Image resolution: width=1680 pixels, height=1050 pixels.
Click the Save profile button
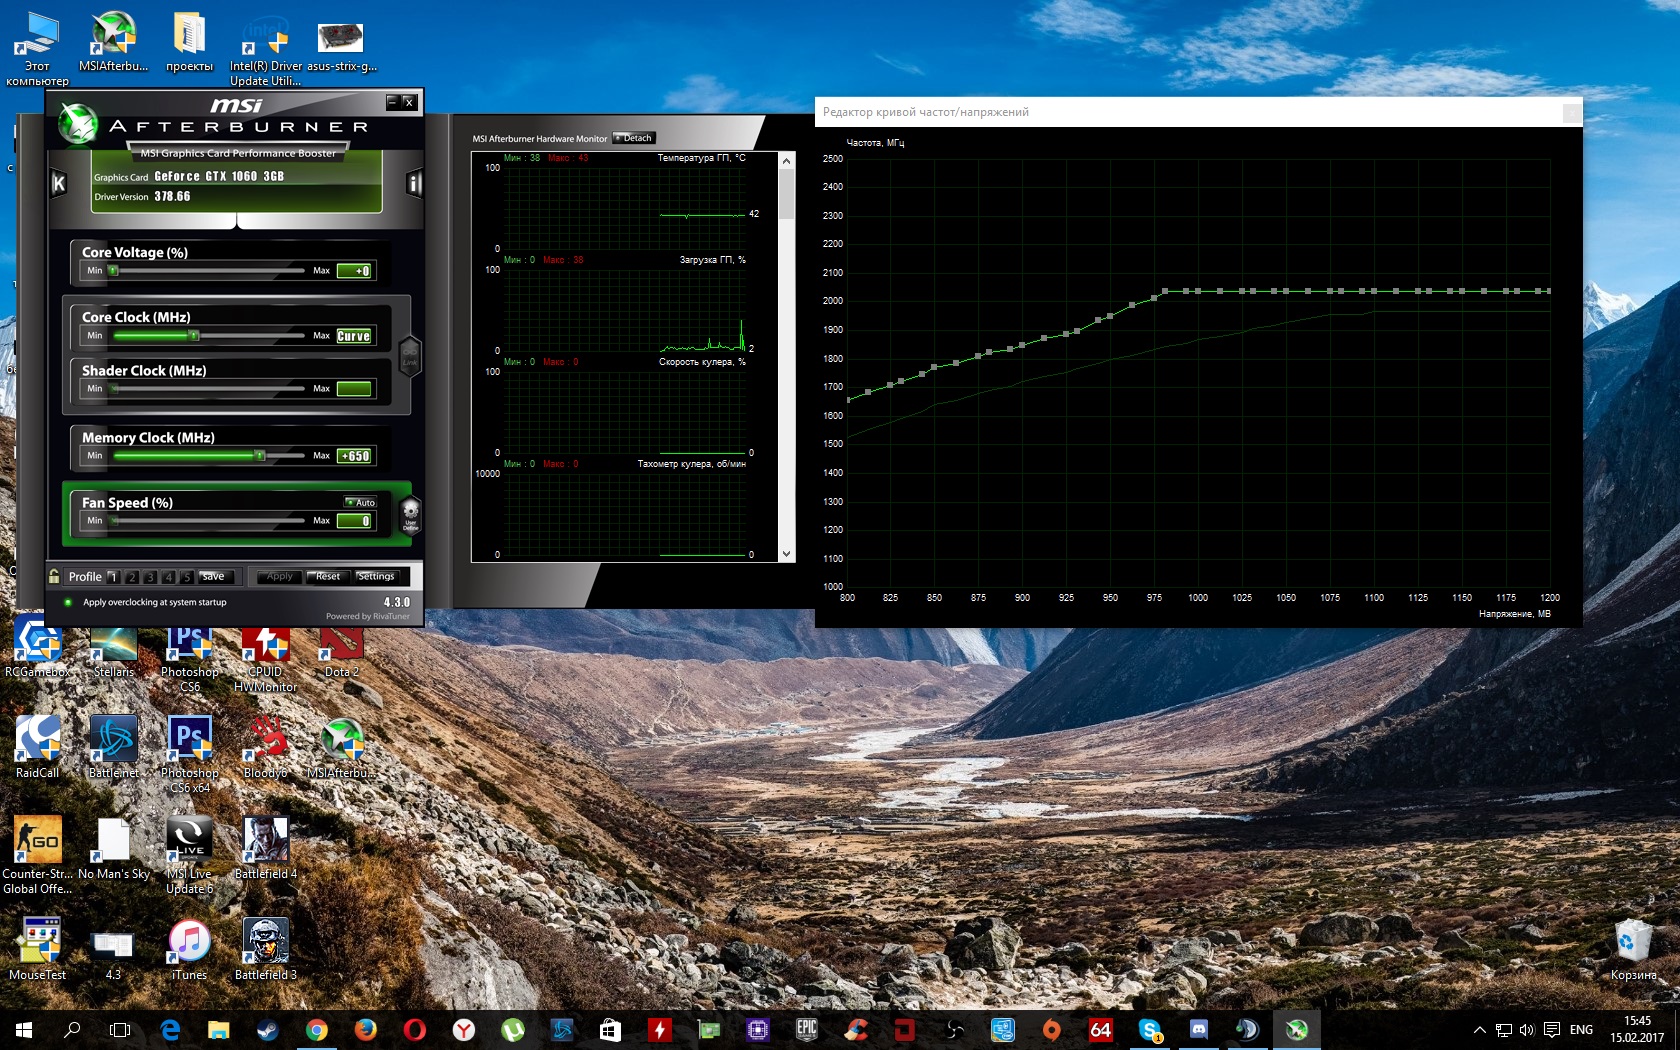(x=217, y=577)
